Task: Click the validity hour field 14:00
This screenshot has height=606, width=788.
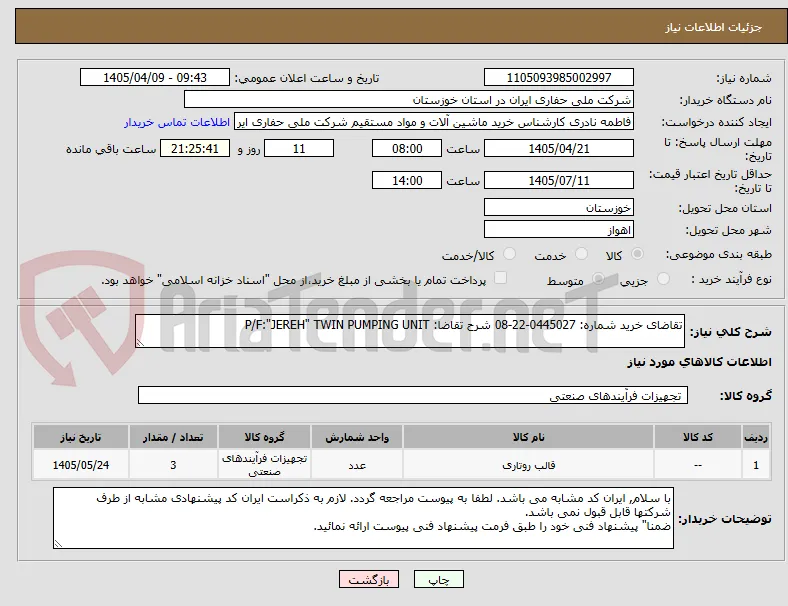Action: 407,180
